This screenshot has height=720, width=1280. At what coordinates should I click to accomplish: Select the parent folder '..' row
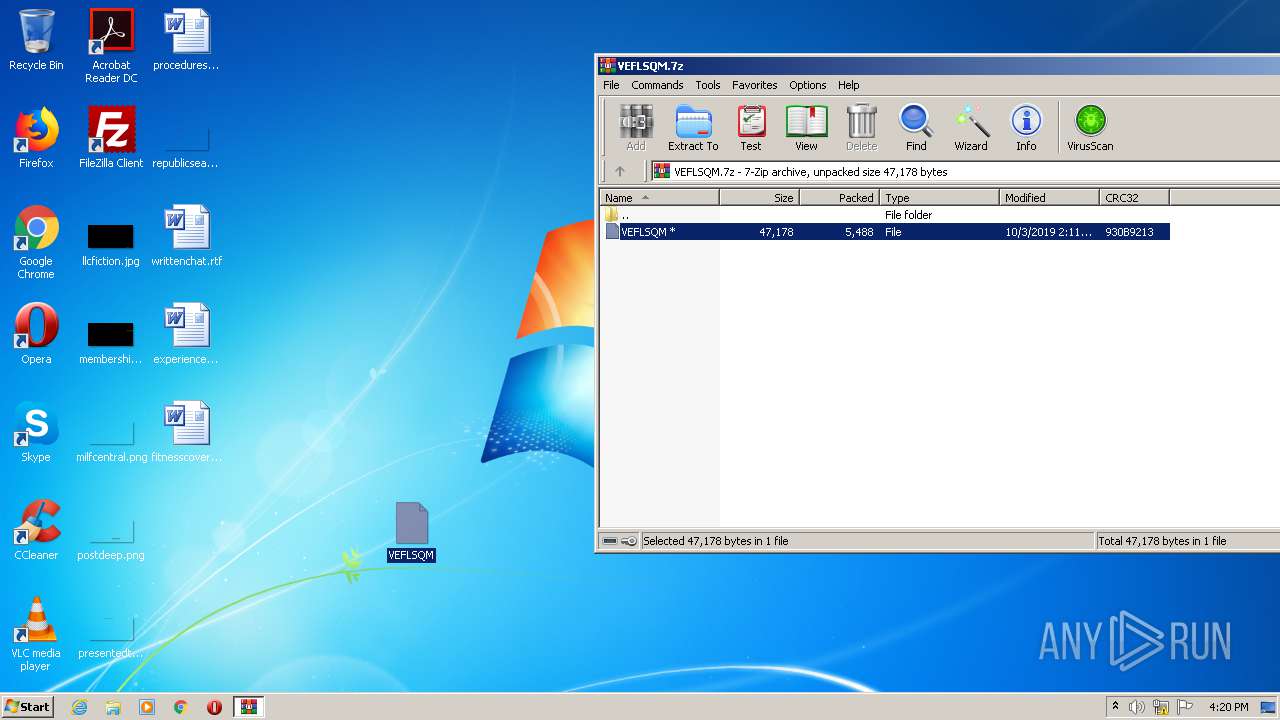click(x=885, y=215)
